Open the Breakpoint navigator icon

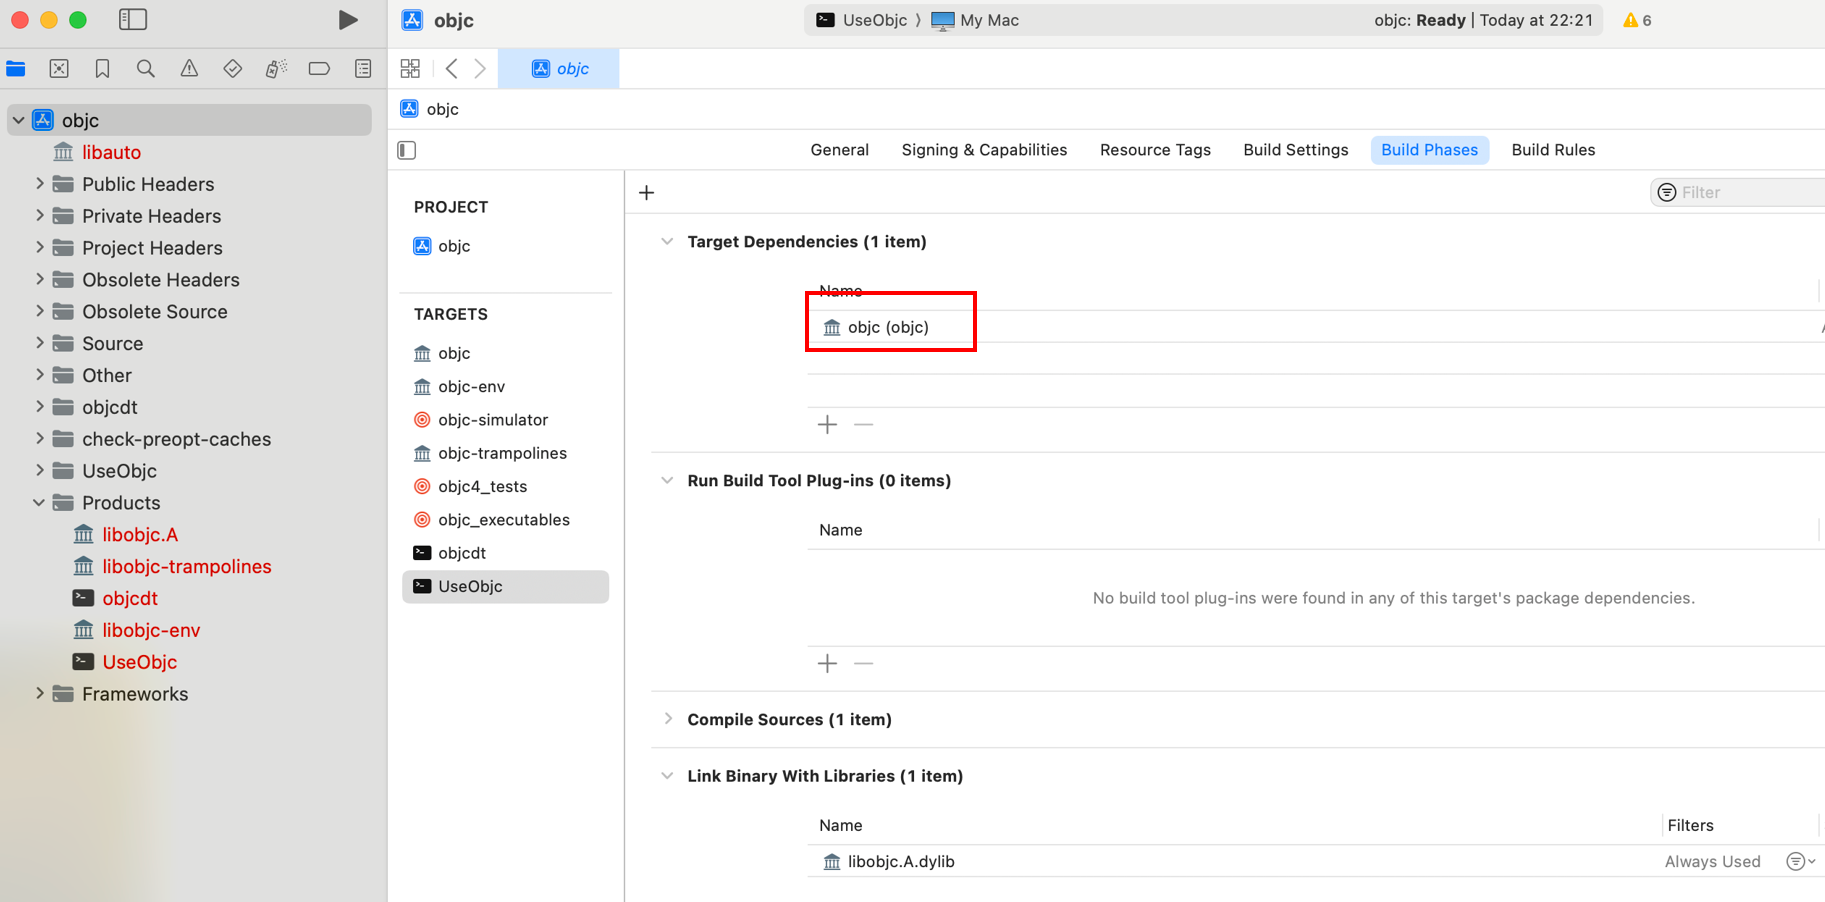tap(319, 69)
